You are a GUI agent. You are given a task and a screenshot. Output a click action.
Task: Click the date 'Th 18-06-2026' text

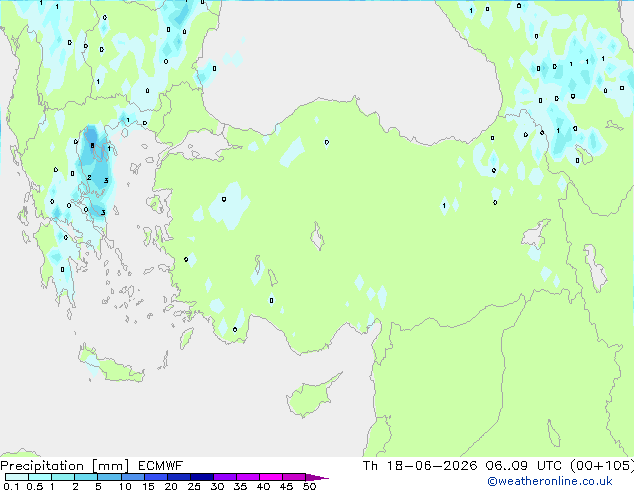[420, 466]
